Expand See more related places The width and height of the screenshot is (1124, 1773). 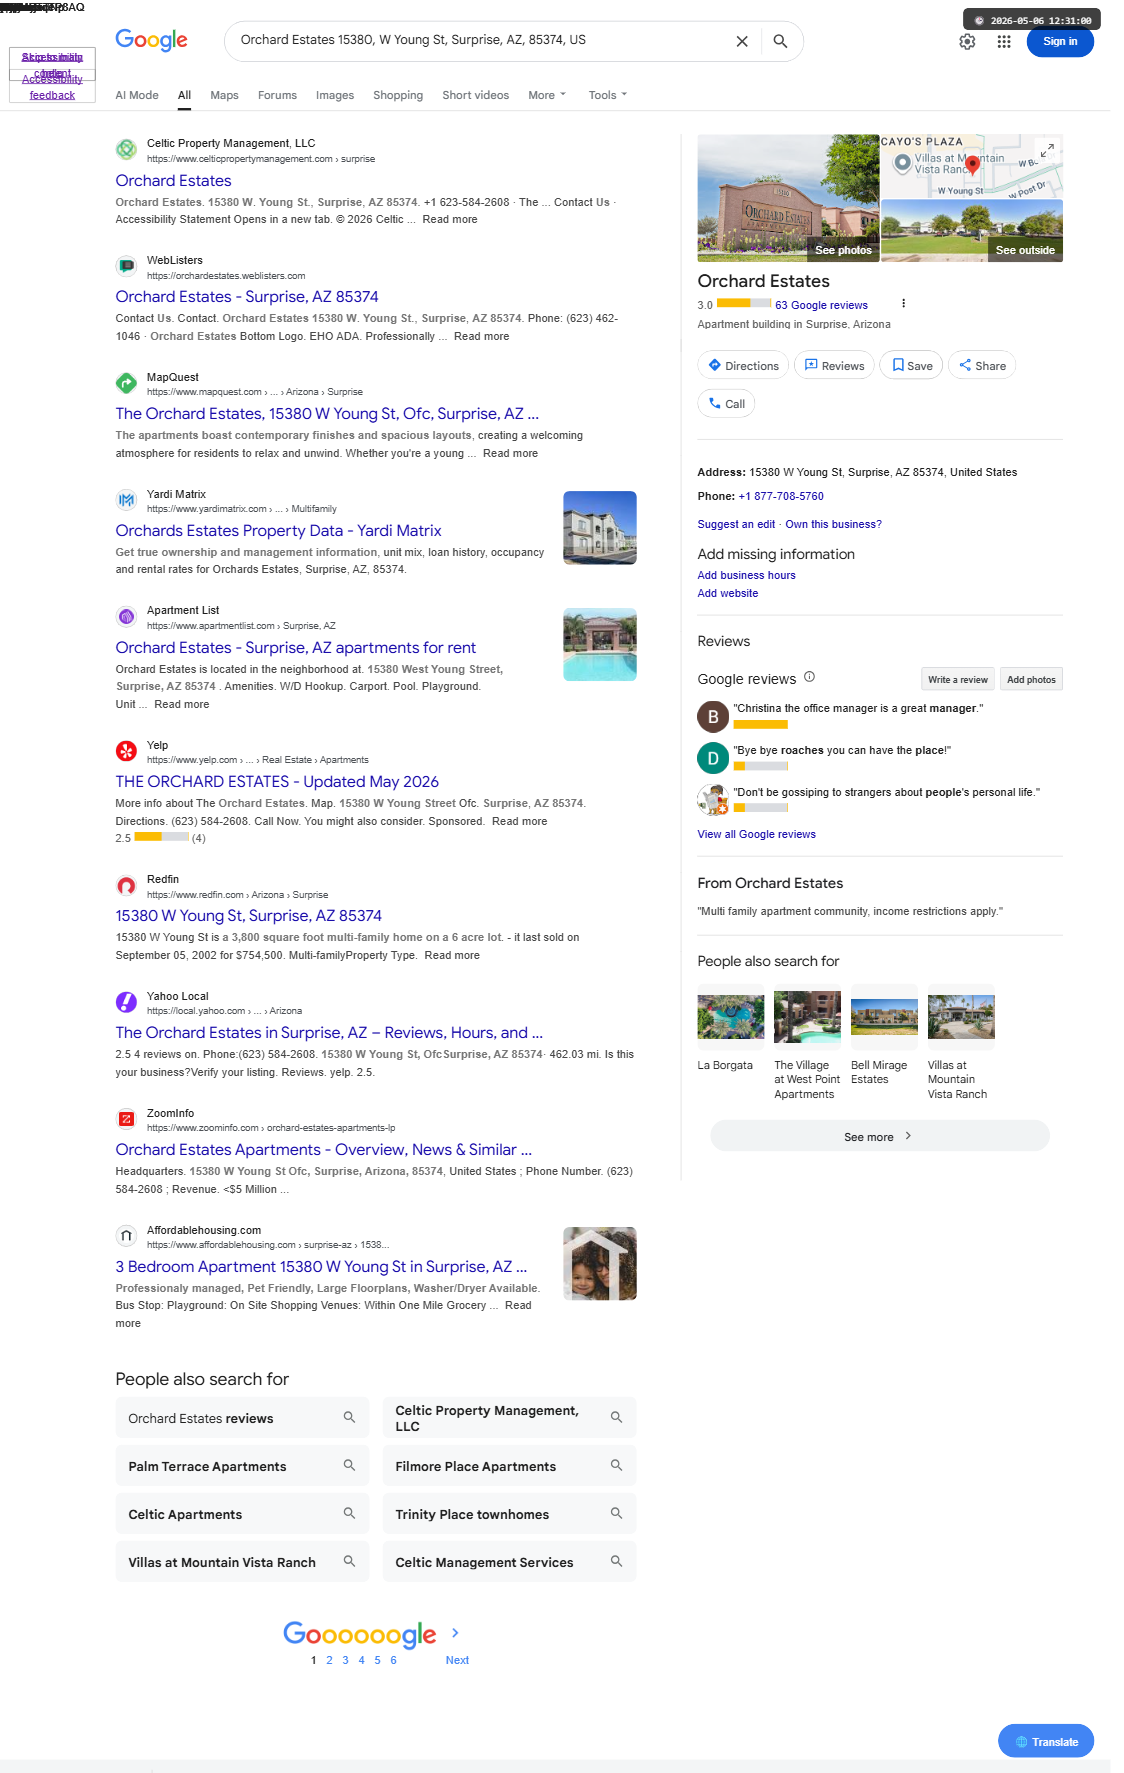click(879, 1136)
